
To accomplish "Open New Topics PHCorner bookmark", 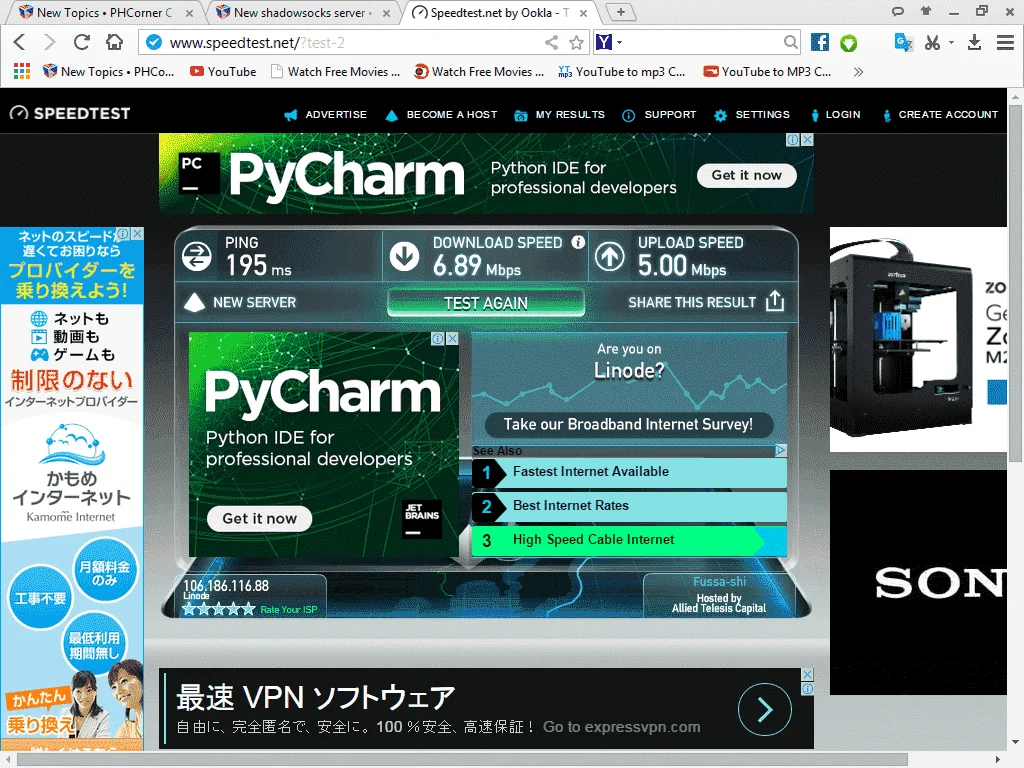I will point(108,72).
